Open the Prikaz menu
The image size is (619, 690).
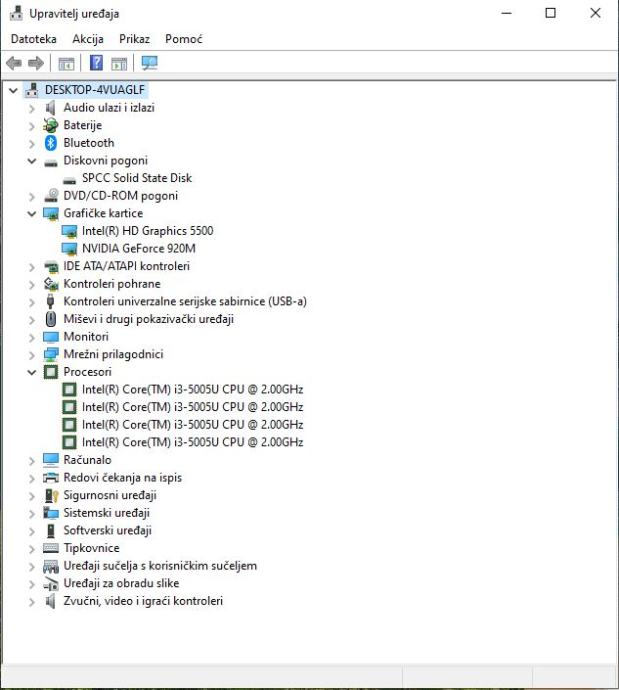134,39
